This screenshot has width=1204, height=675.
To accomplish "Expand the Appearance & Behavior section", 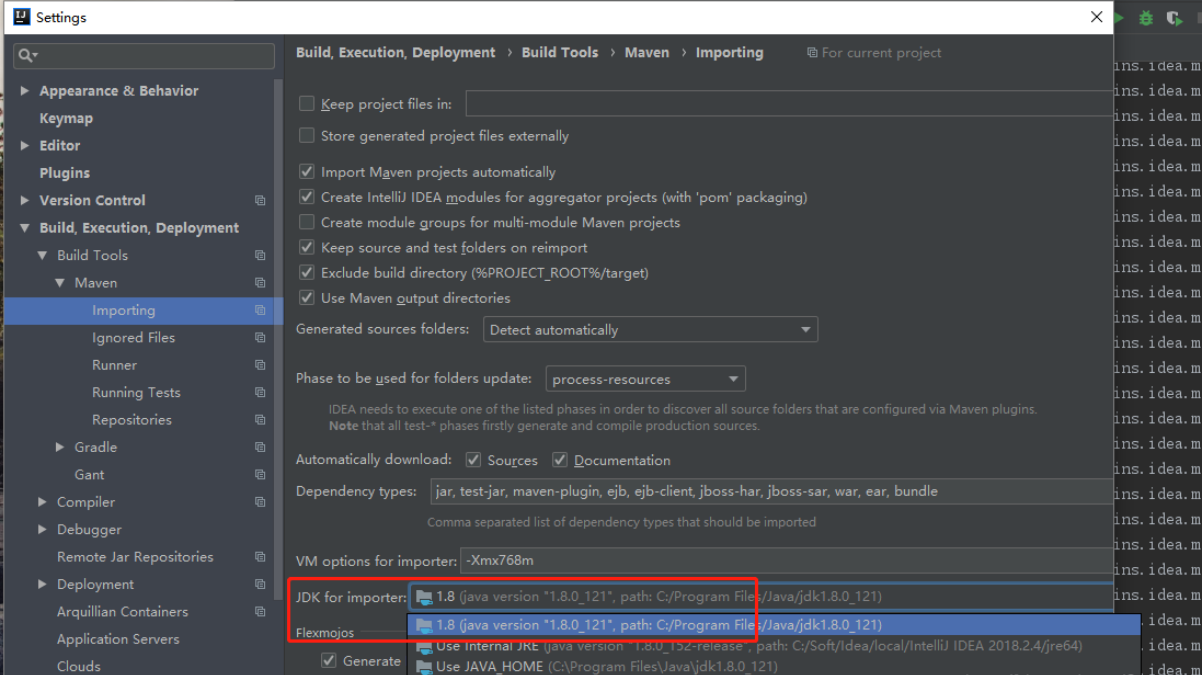I will (25, 91).
